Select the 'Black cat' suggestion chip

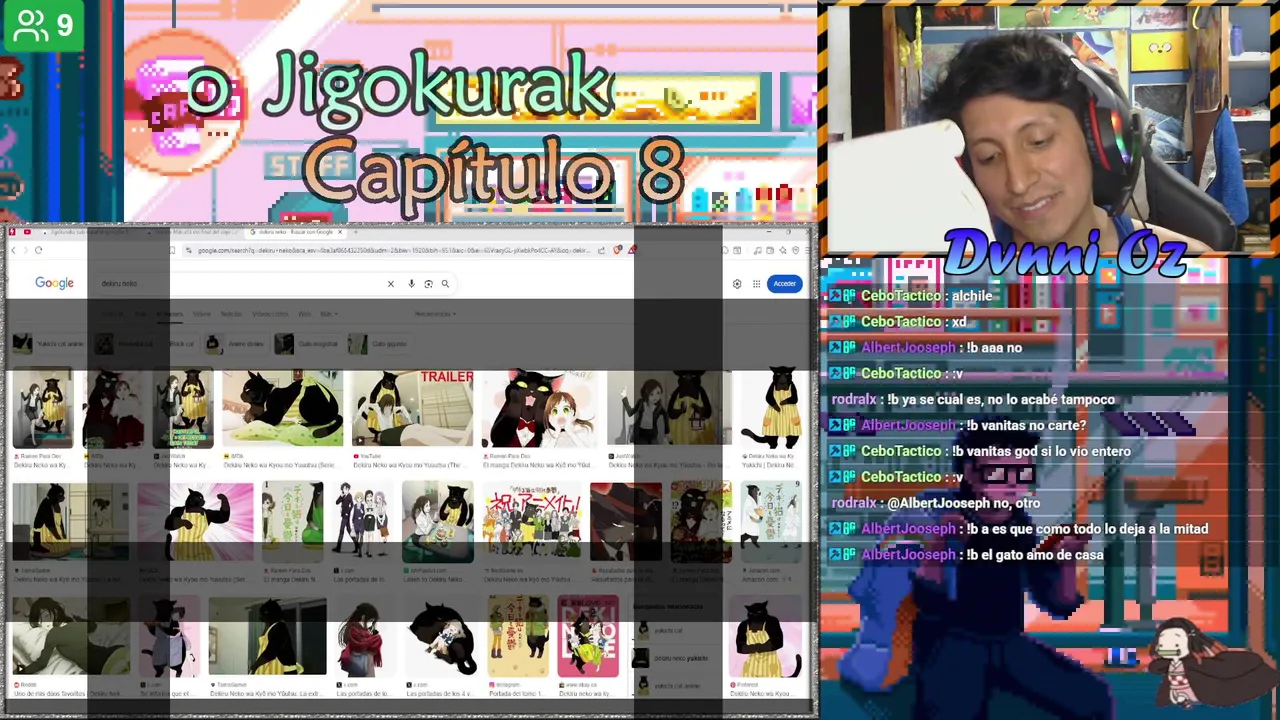pyautogui.click(x=180, y=344)
